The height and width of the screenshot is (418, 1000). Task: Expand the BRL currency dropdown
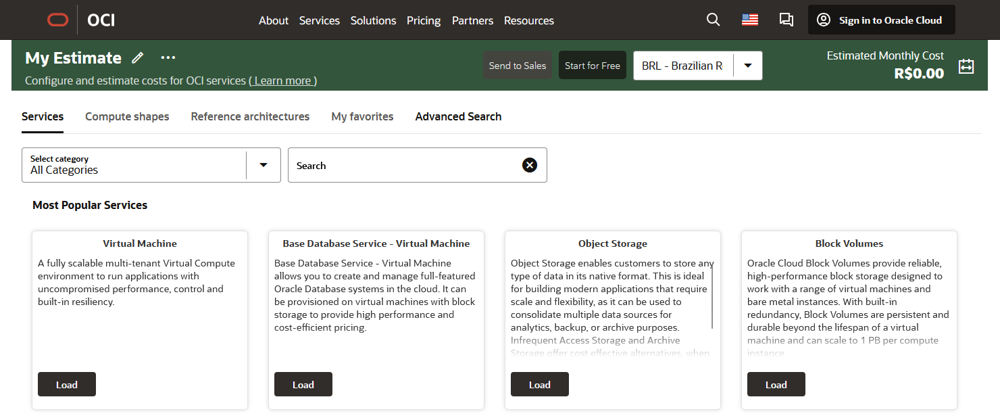point(748,66)
